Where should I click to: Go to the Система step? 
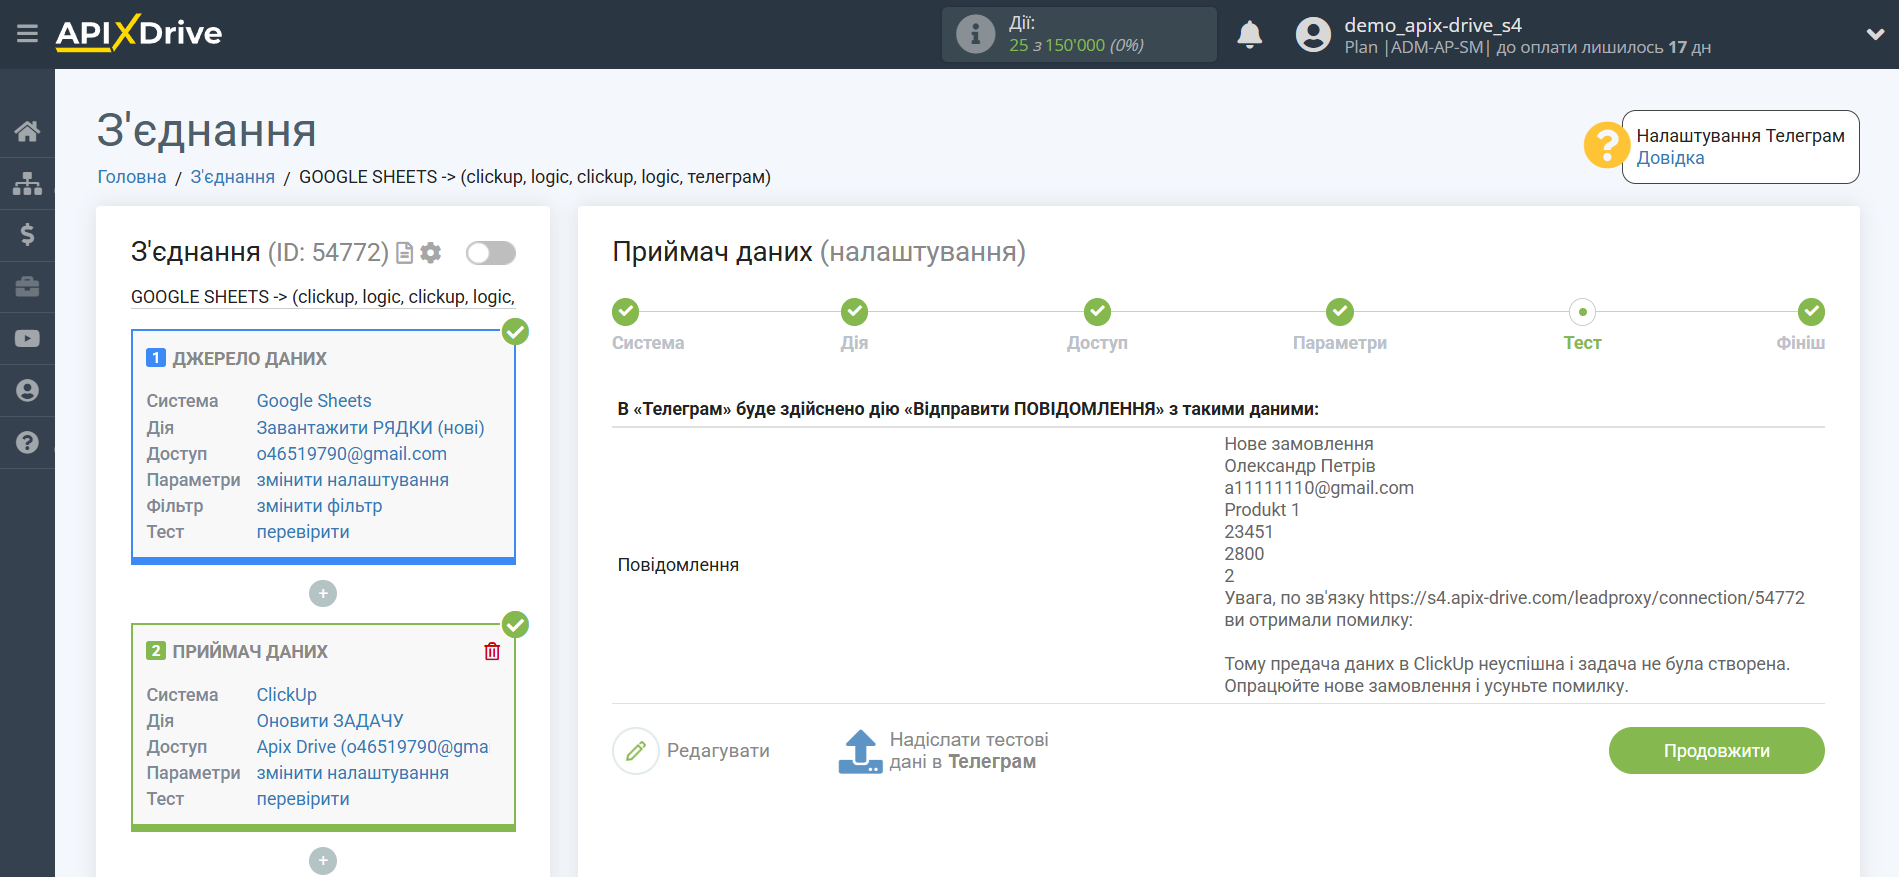point(626,312)
